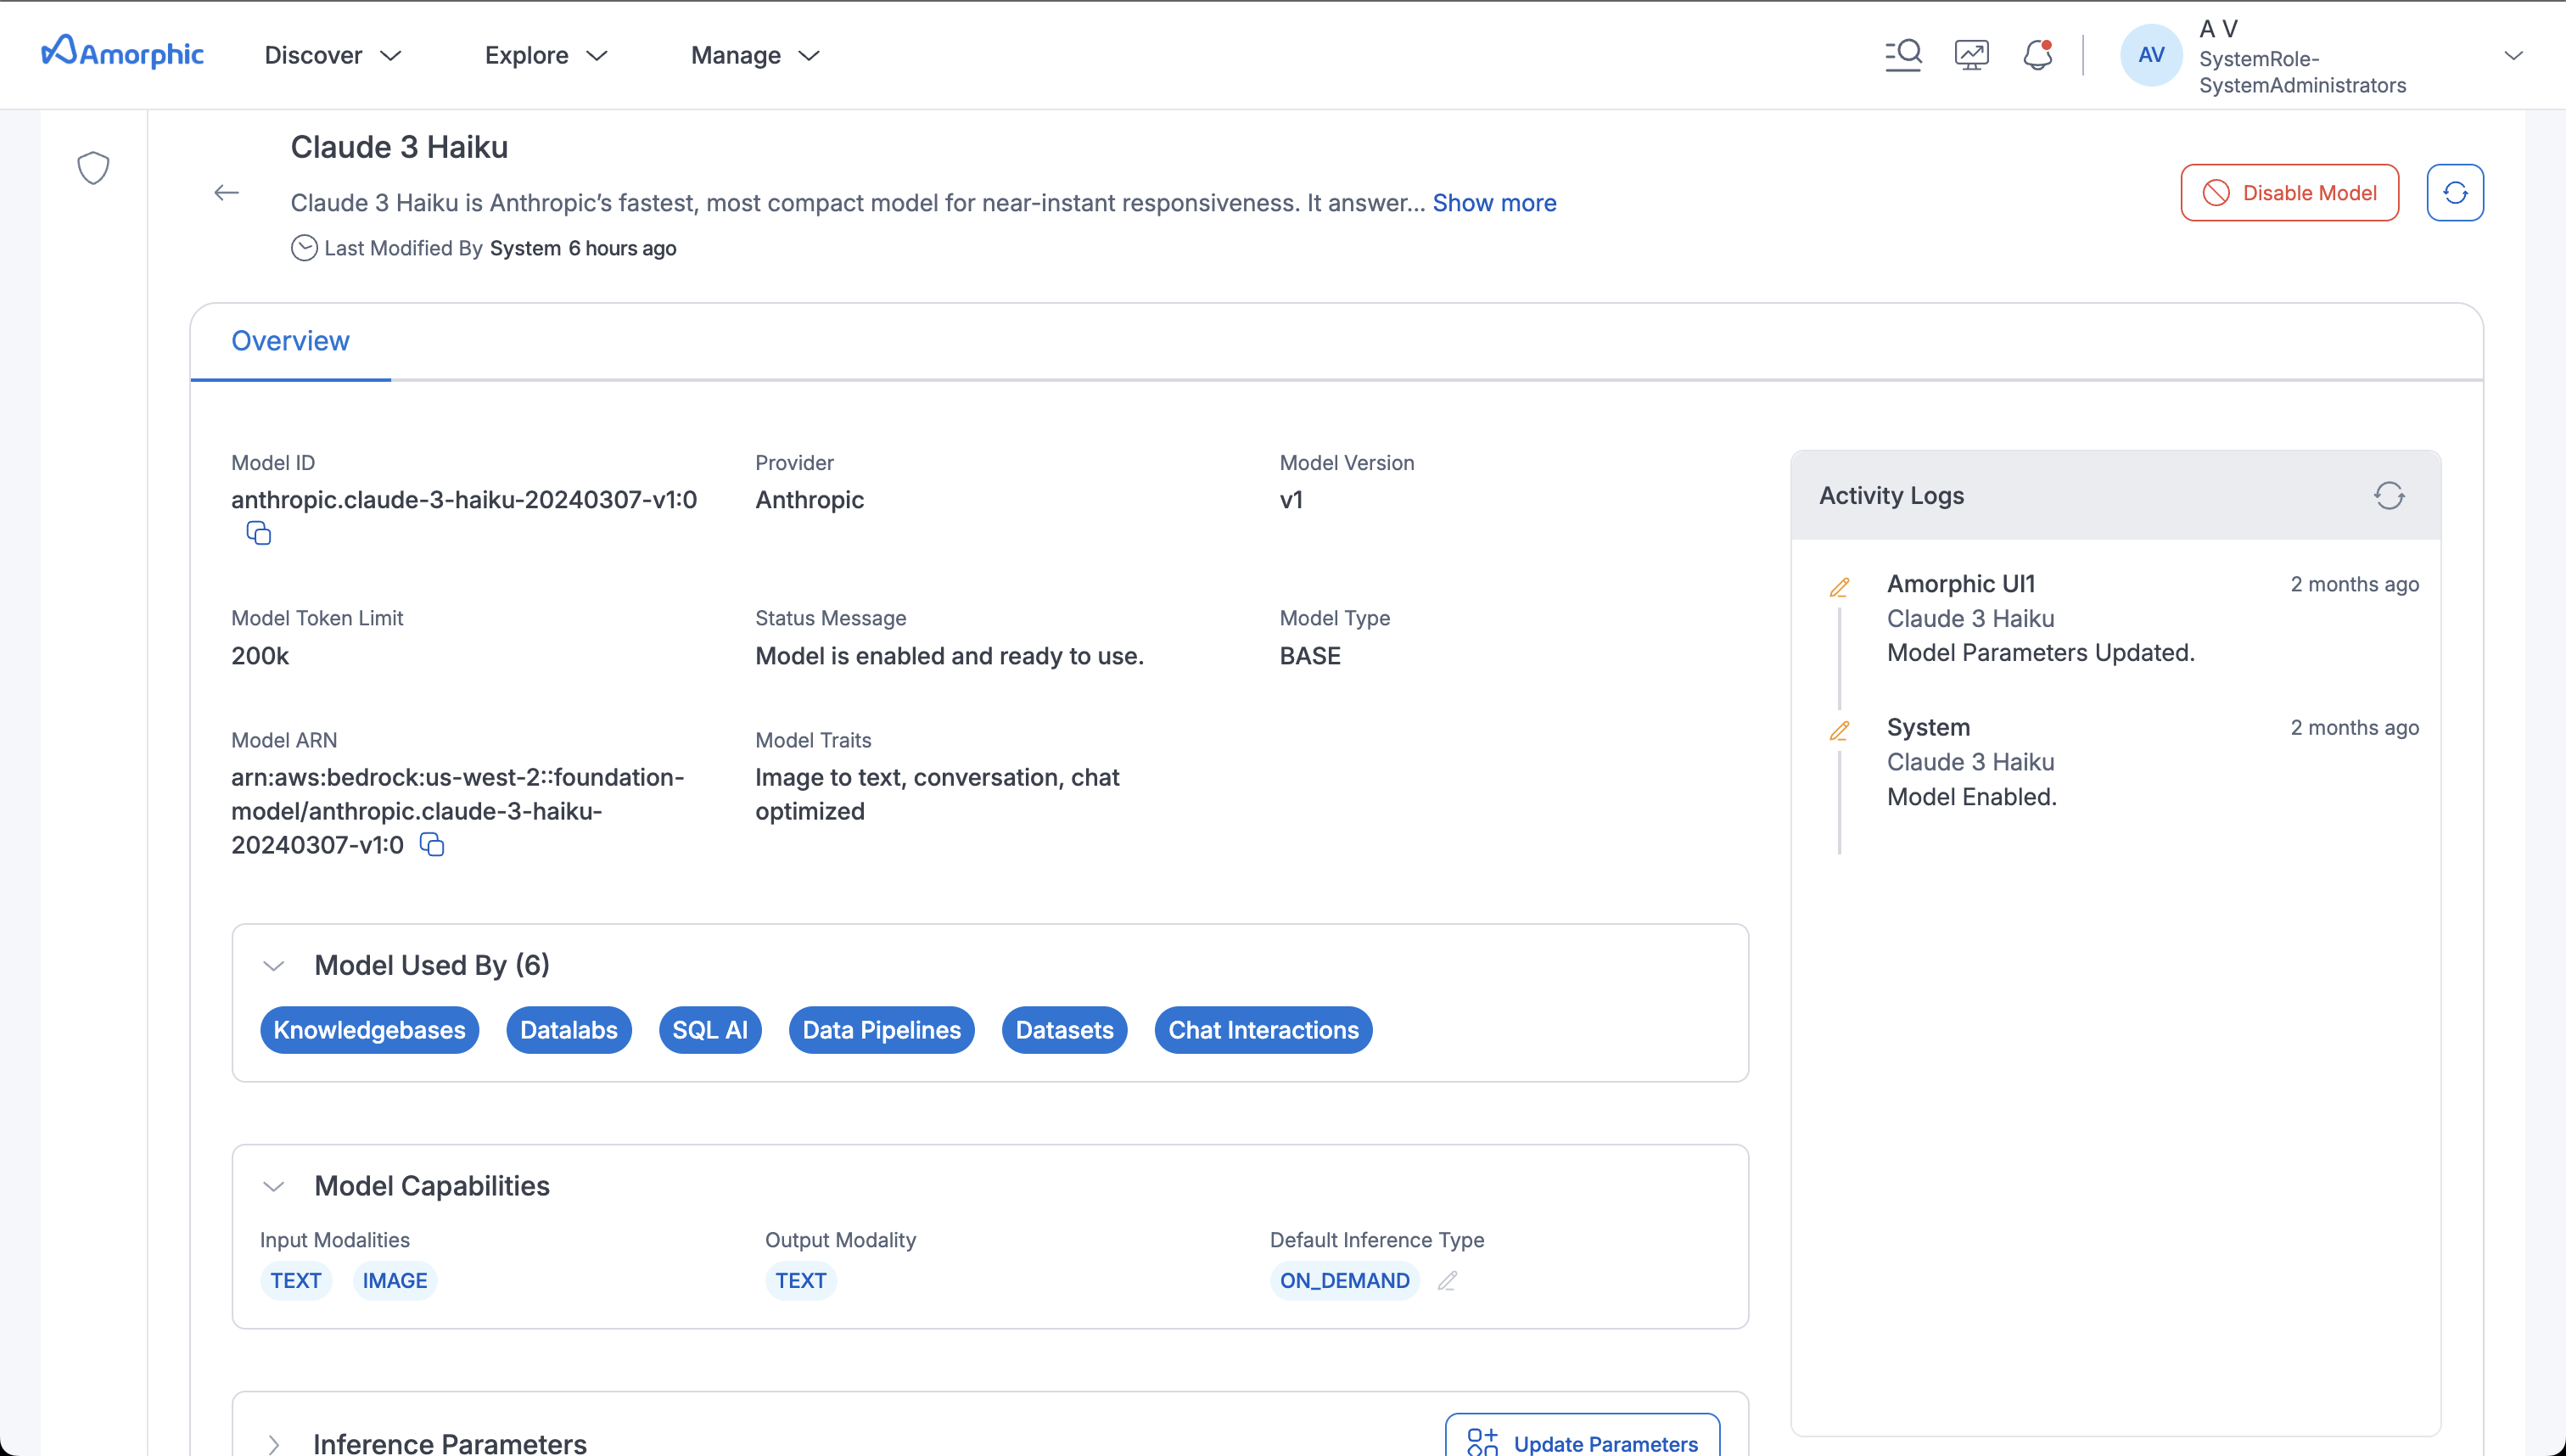
Task: Open the Discover dropdown menu
Action: (333, 55)
